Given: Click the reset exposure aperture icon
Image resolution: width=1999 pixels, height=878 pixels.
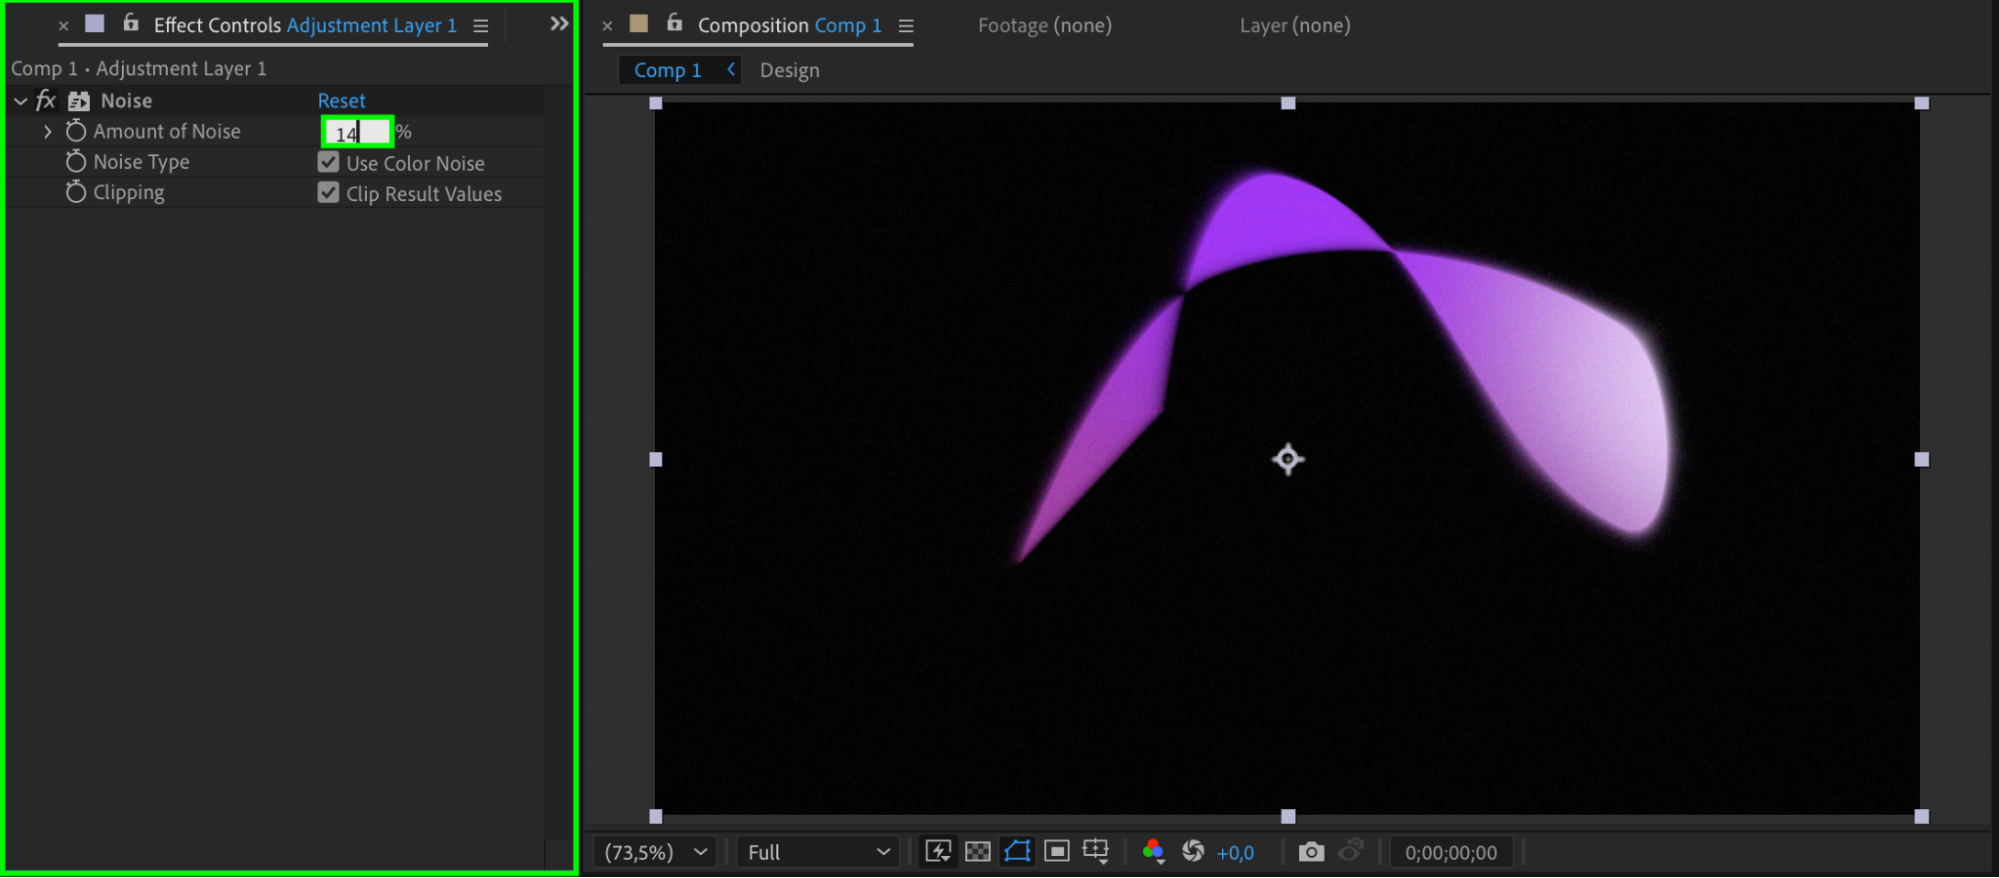Looking at the screenshot, I should 1193,851.
